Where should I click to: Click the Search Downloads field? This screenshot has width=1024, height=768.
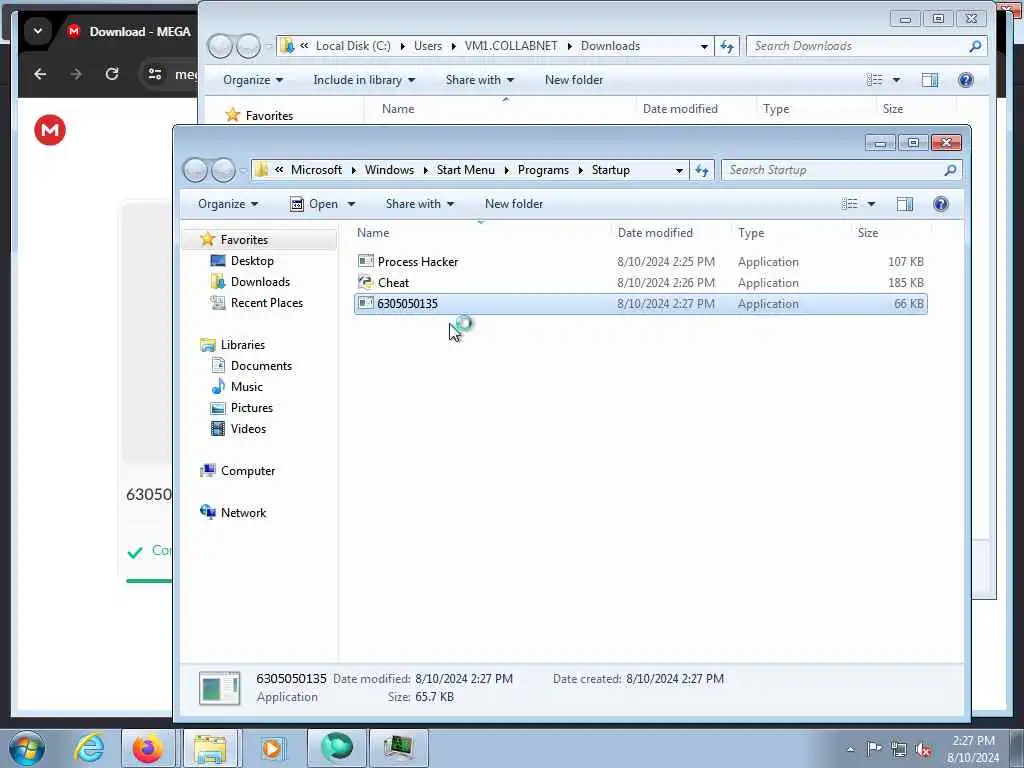866,46
